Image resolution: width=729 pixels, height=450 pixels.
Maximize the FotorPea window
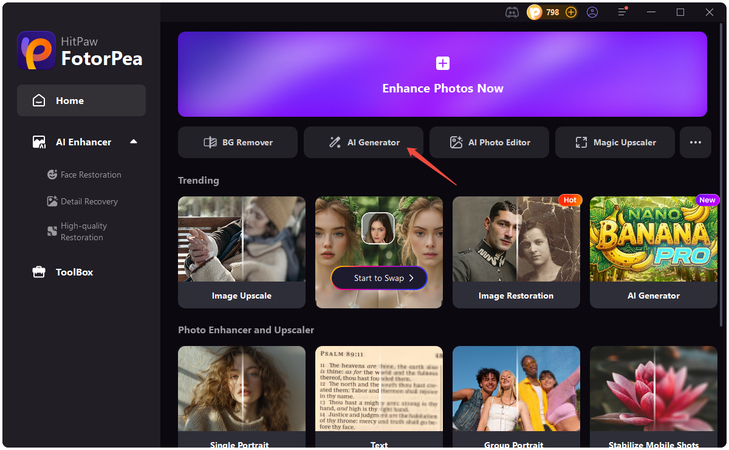coord(680,12)
